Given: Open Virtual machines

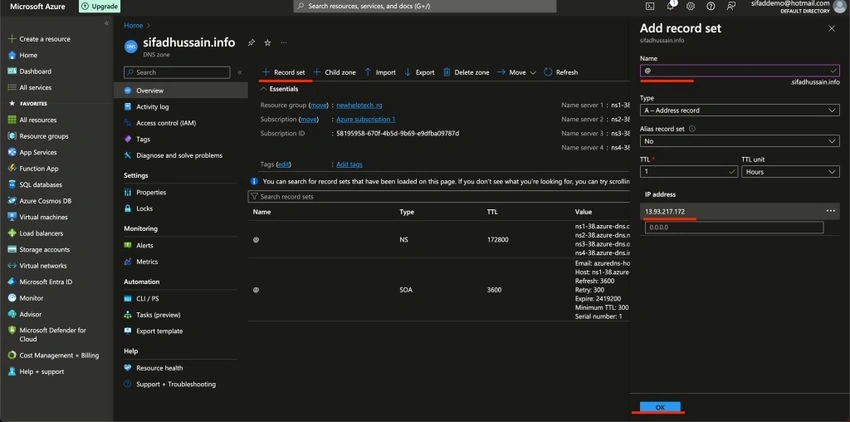Looking at the screenshot, I should 38,217.
